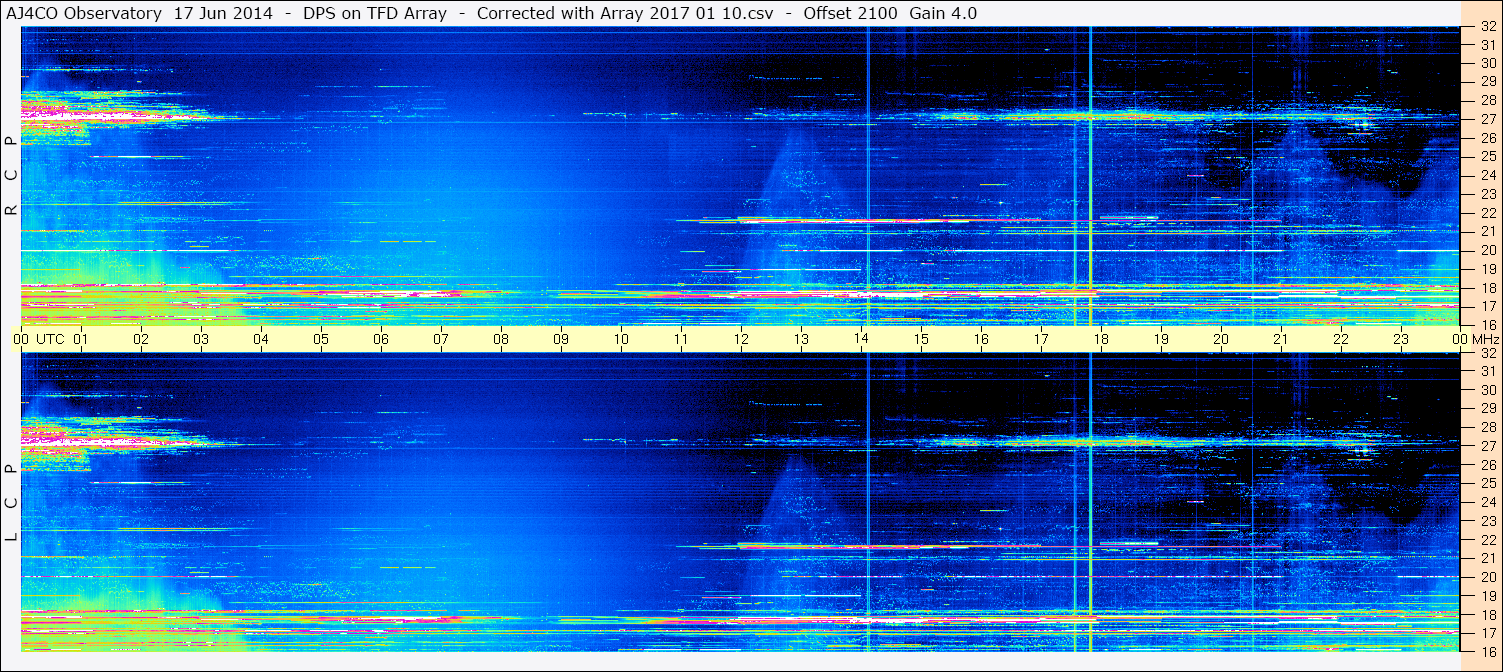Click hour 05 on the UTC time axis
Image resolution: width=1503 pixels, height=672 pixels.
pos(321,339)
